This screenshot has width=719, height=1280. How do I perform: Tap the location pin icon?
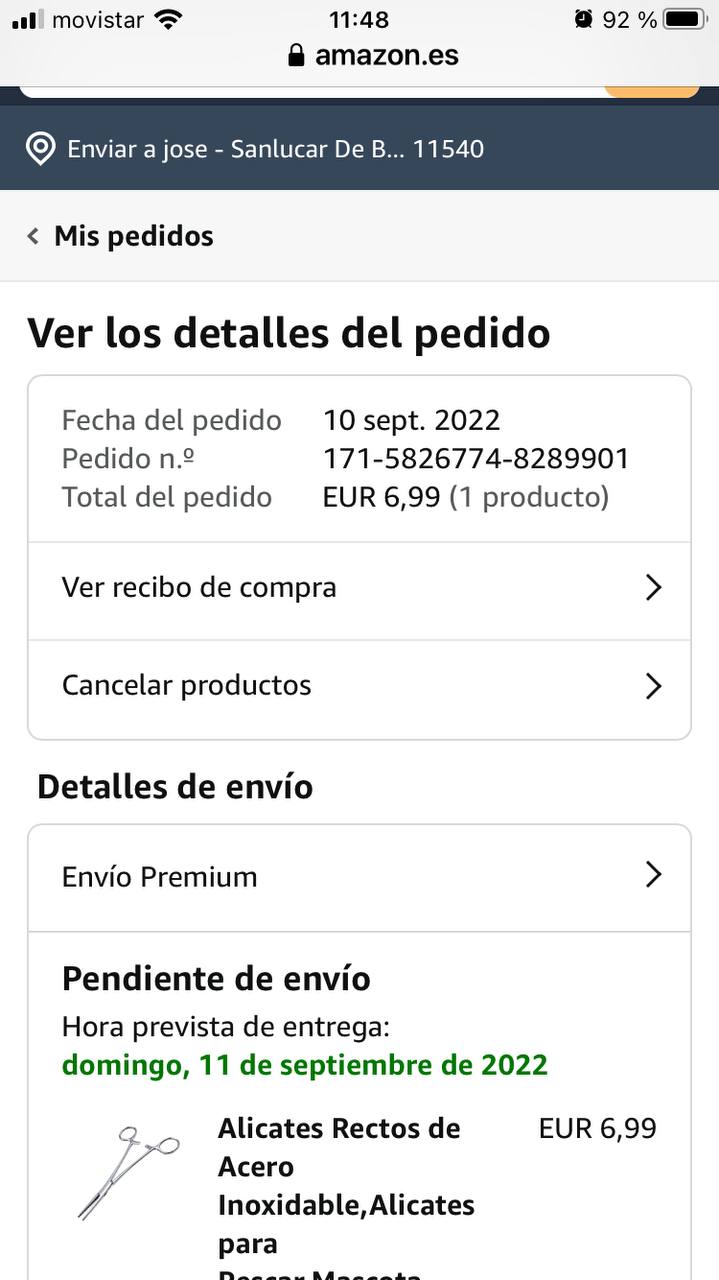[x=40, y=150]
